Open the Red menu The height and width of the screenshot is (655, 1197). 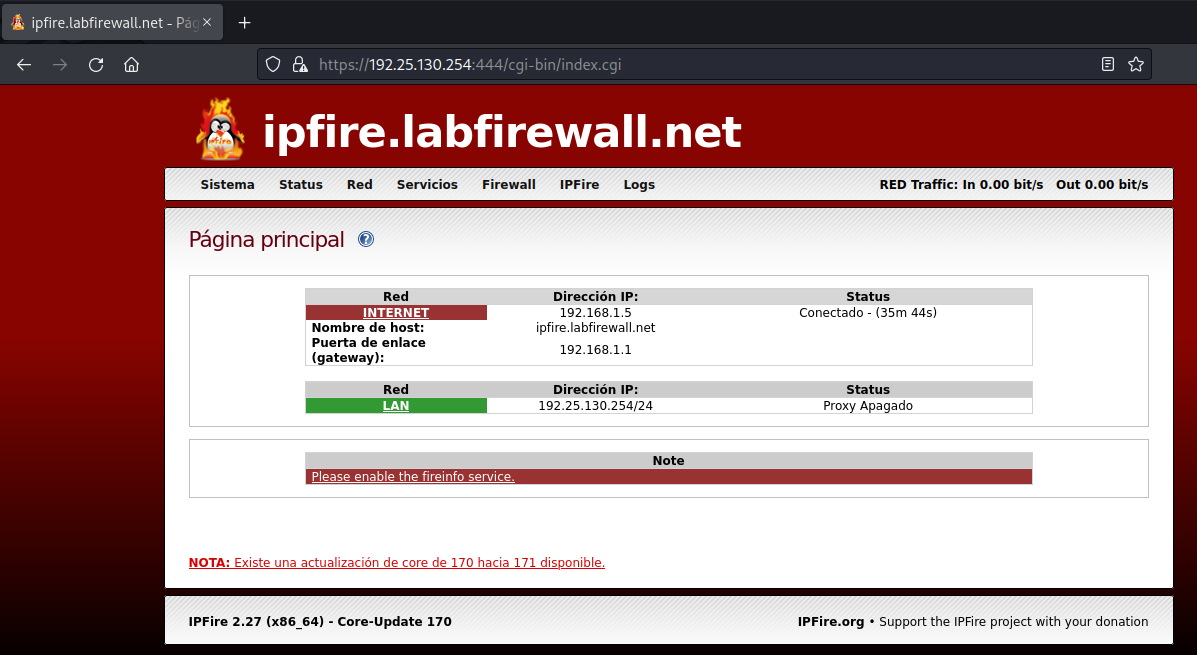(x=360, y=185)
